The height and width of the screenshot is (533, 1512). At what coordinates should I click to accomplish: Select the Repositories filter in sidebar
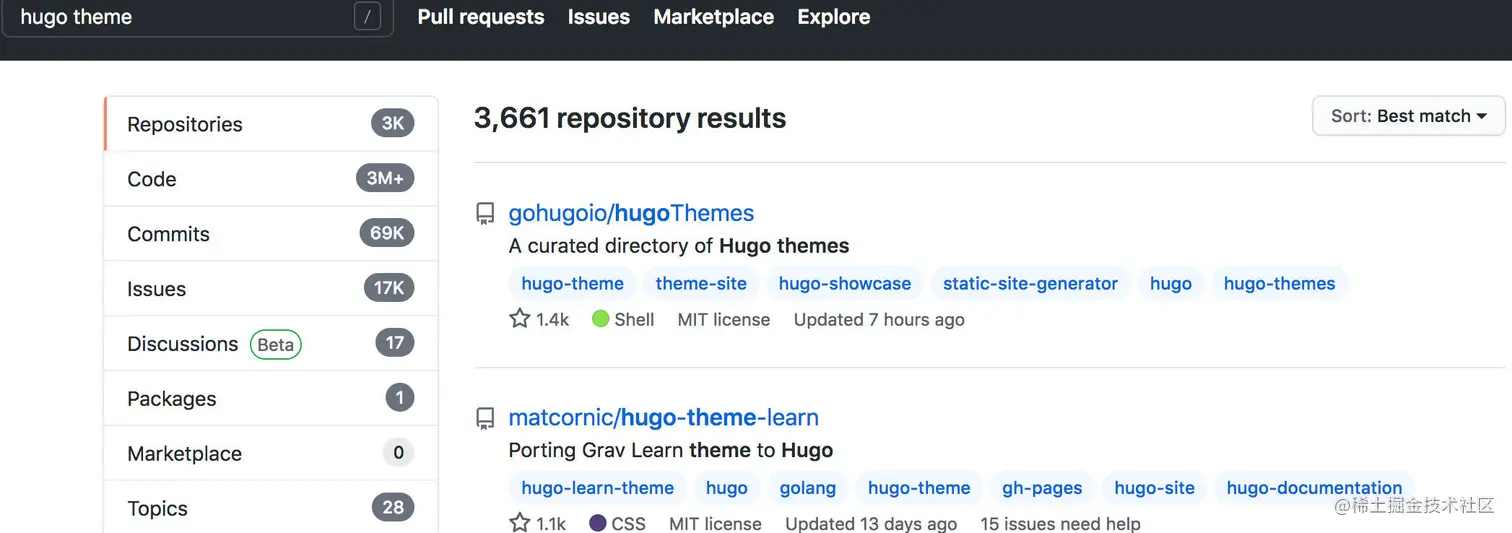click(x=271, y=124)
